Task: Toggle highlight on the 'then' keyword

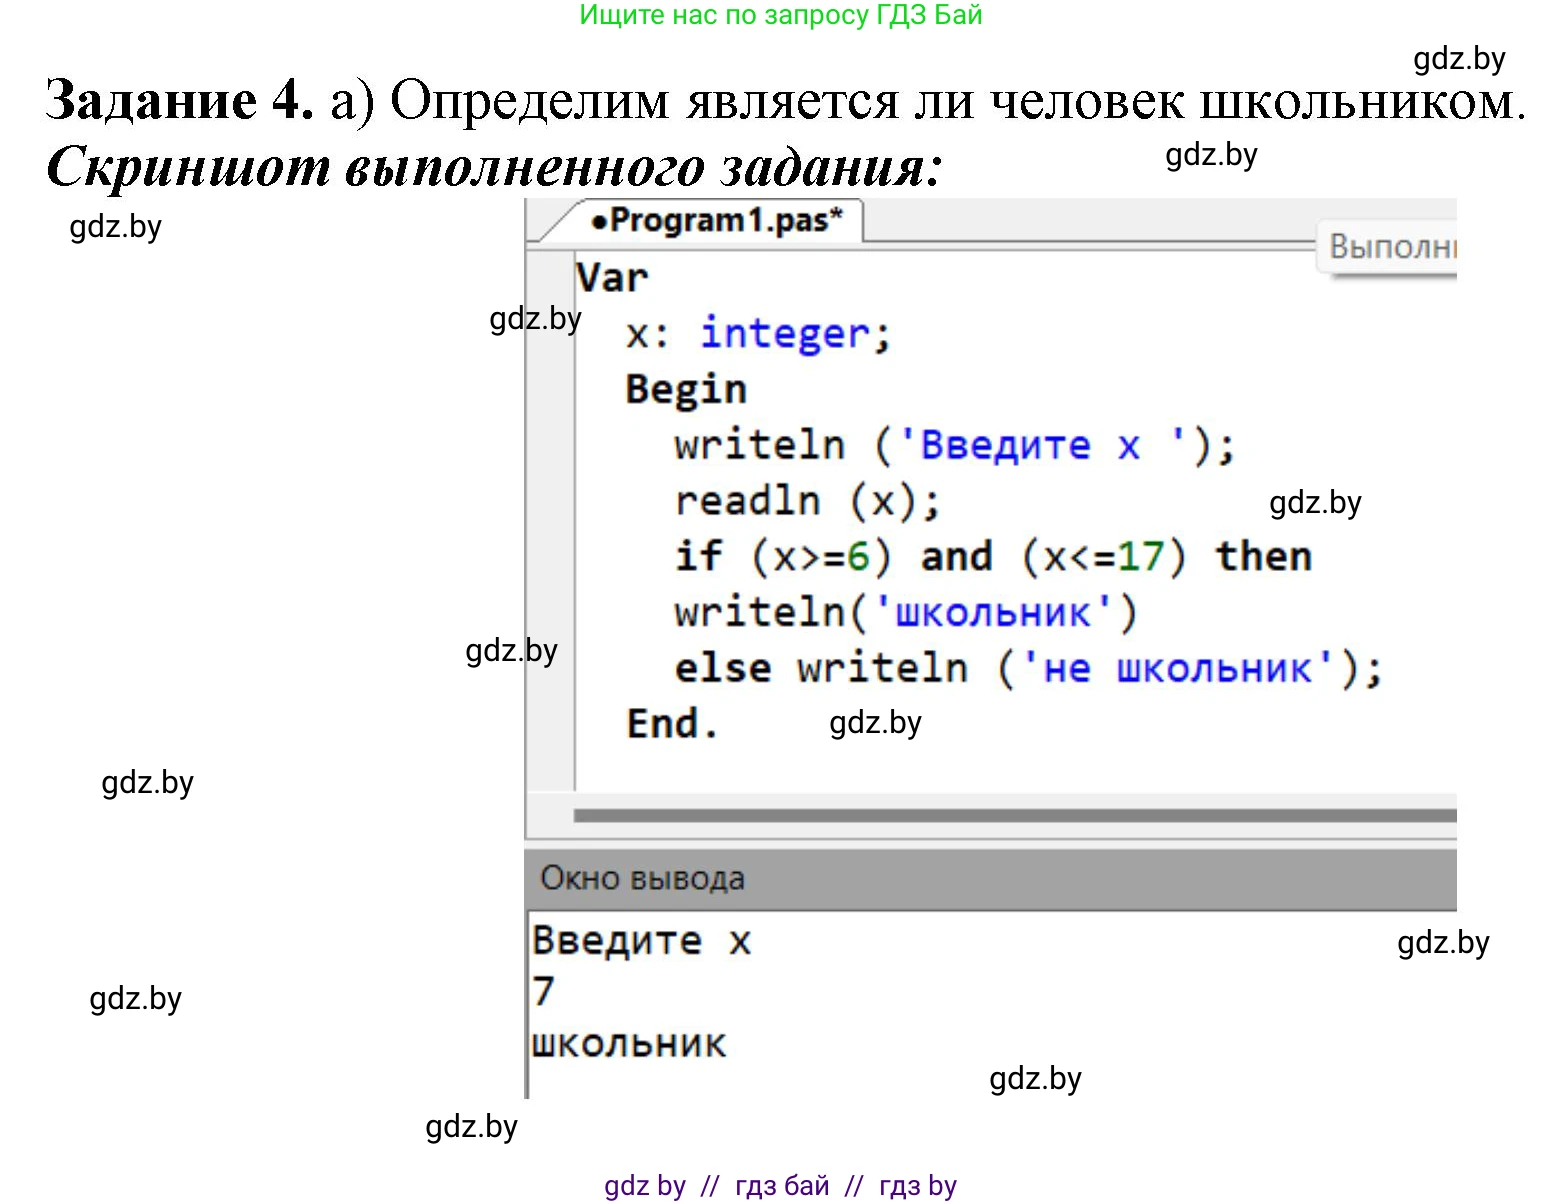Action: pos(1265,557)
